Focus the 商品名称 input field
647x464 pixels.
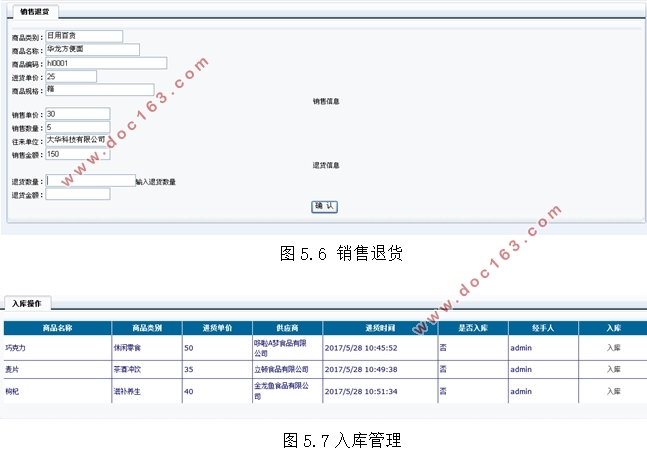coord(92,49)
